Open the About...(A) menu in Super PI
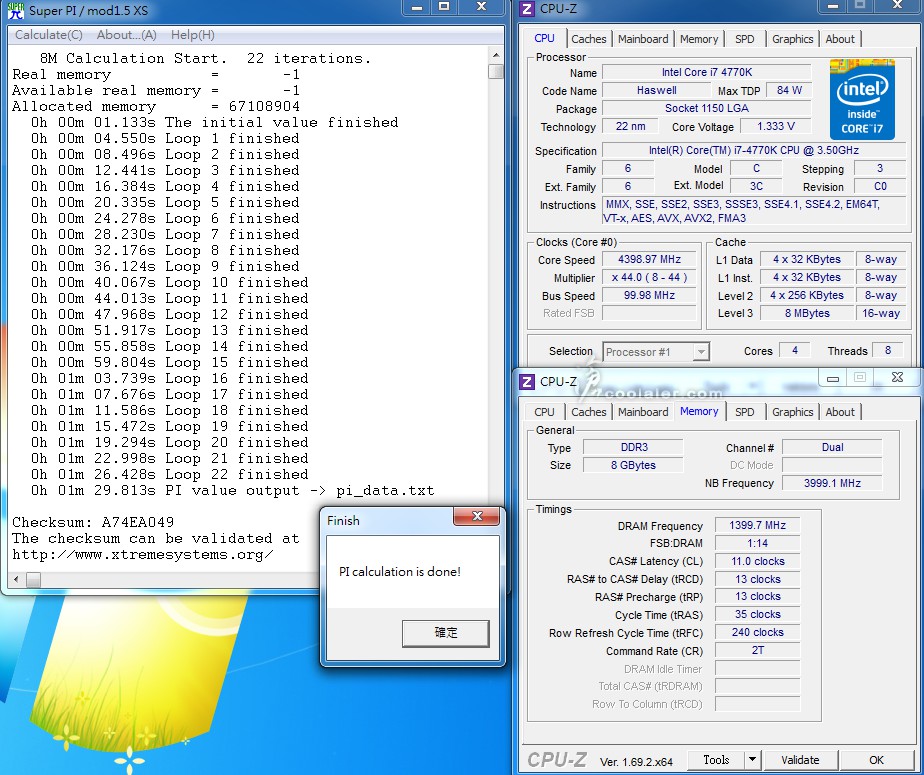The height and width of the screenshot is (775, 924). tap(127, 35)
